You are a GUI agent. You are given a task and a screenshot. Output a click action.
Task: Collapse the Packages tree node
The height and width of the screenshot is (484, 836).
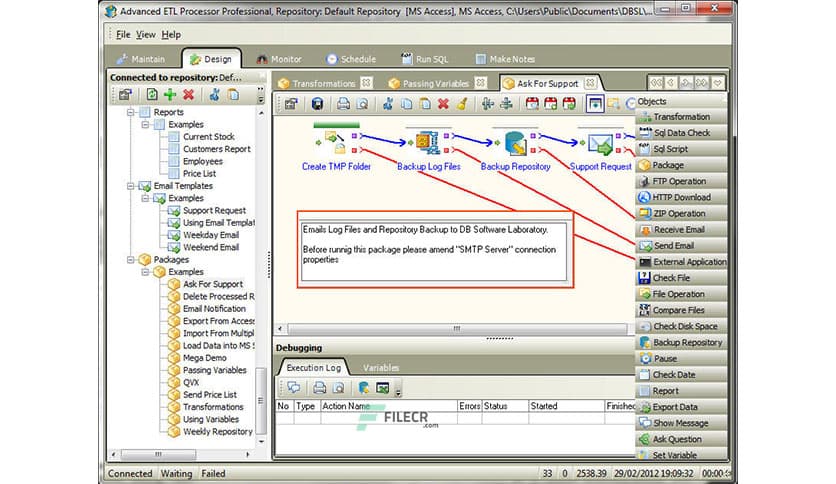click(x=131, y=260)
